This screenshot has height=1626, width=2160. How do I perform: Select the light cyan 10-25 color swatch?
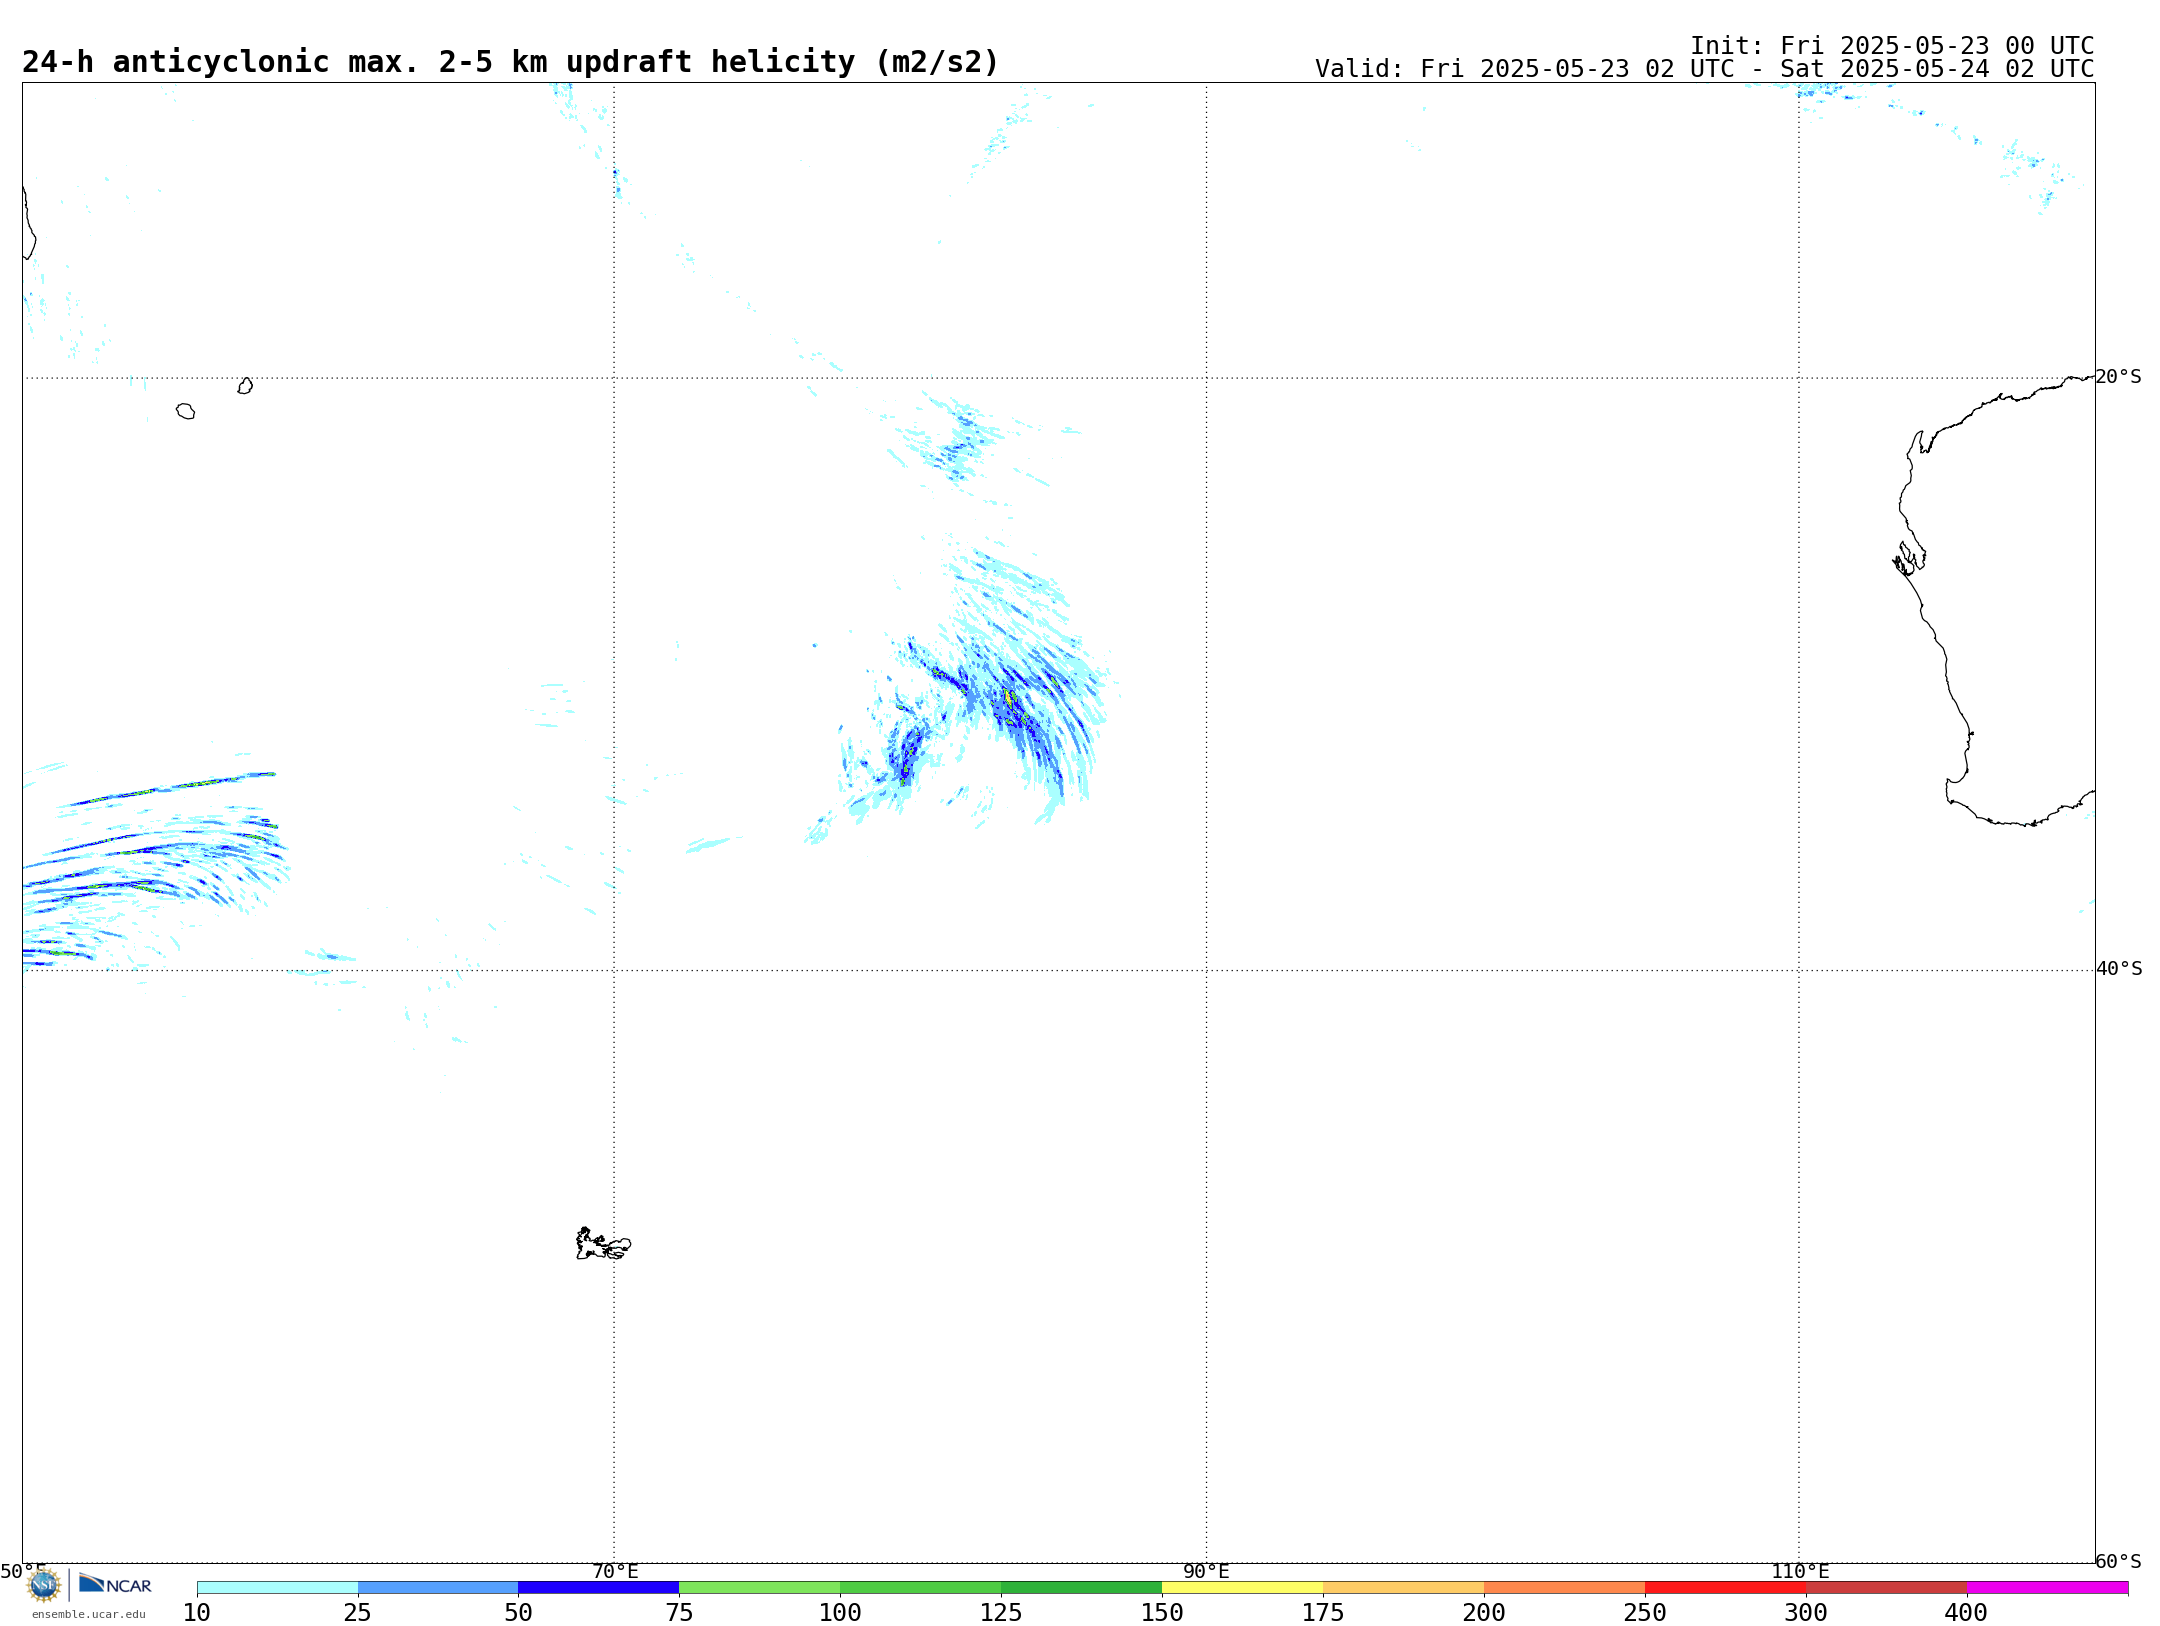[x=277, y=1587]
